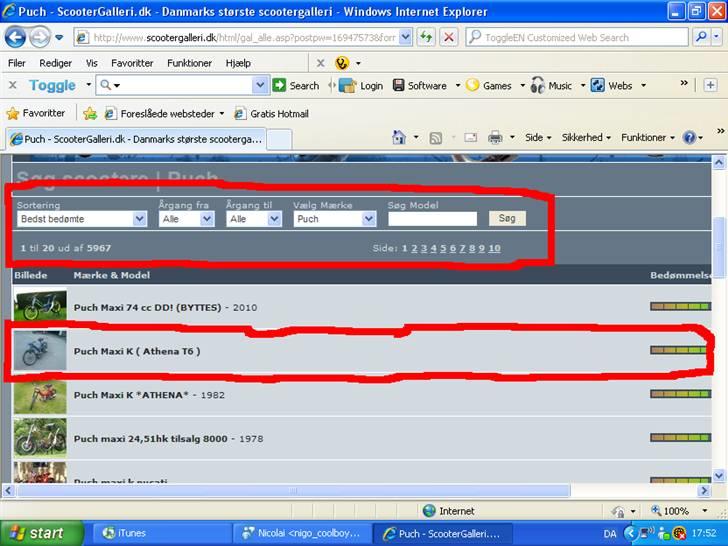
Task: Click the Stop loading red X icon
Action: click(x=449, y=37)
